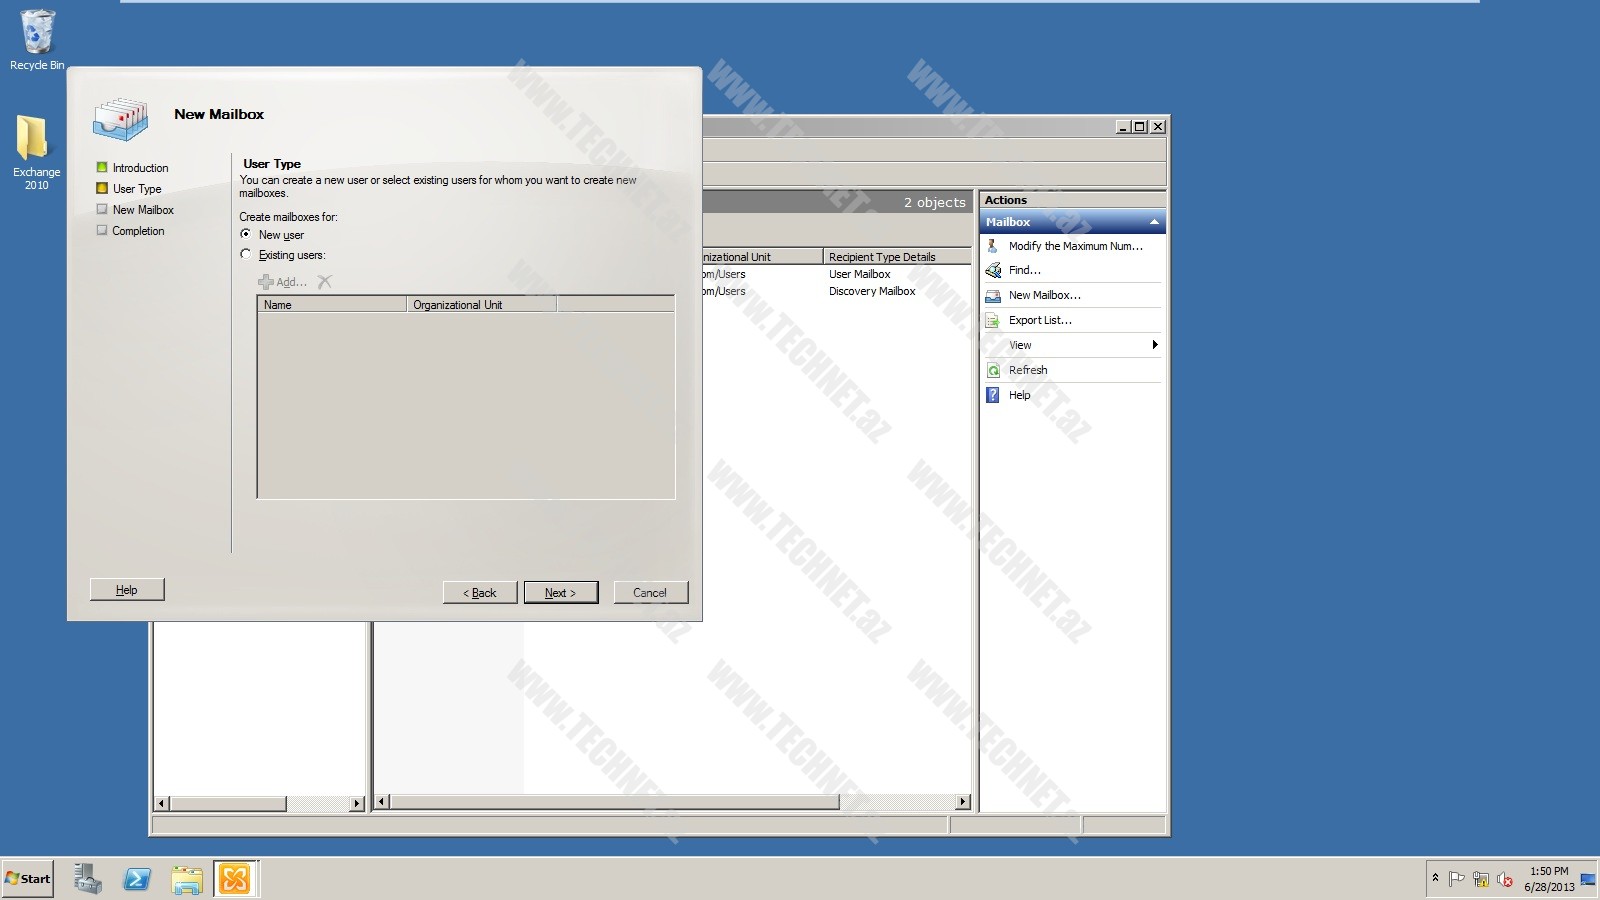Image resolution: width=1600 pixels, height=900 pixels.
Task: Open Exchange Management Console taskbar icon
Action: pyautogui.click(x=235, y=879)
